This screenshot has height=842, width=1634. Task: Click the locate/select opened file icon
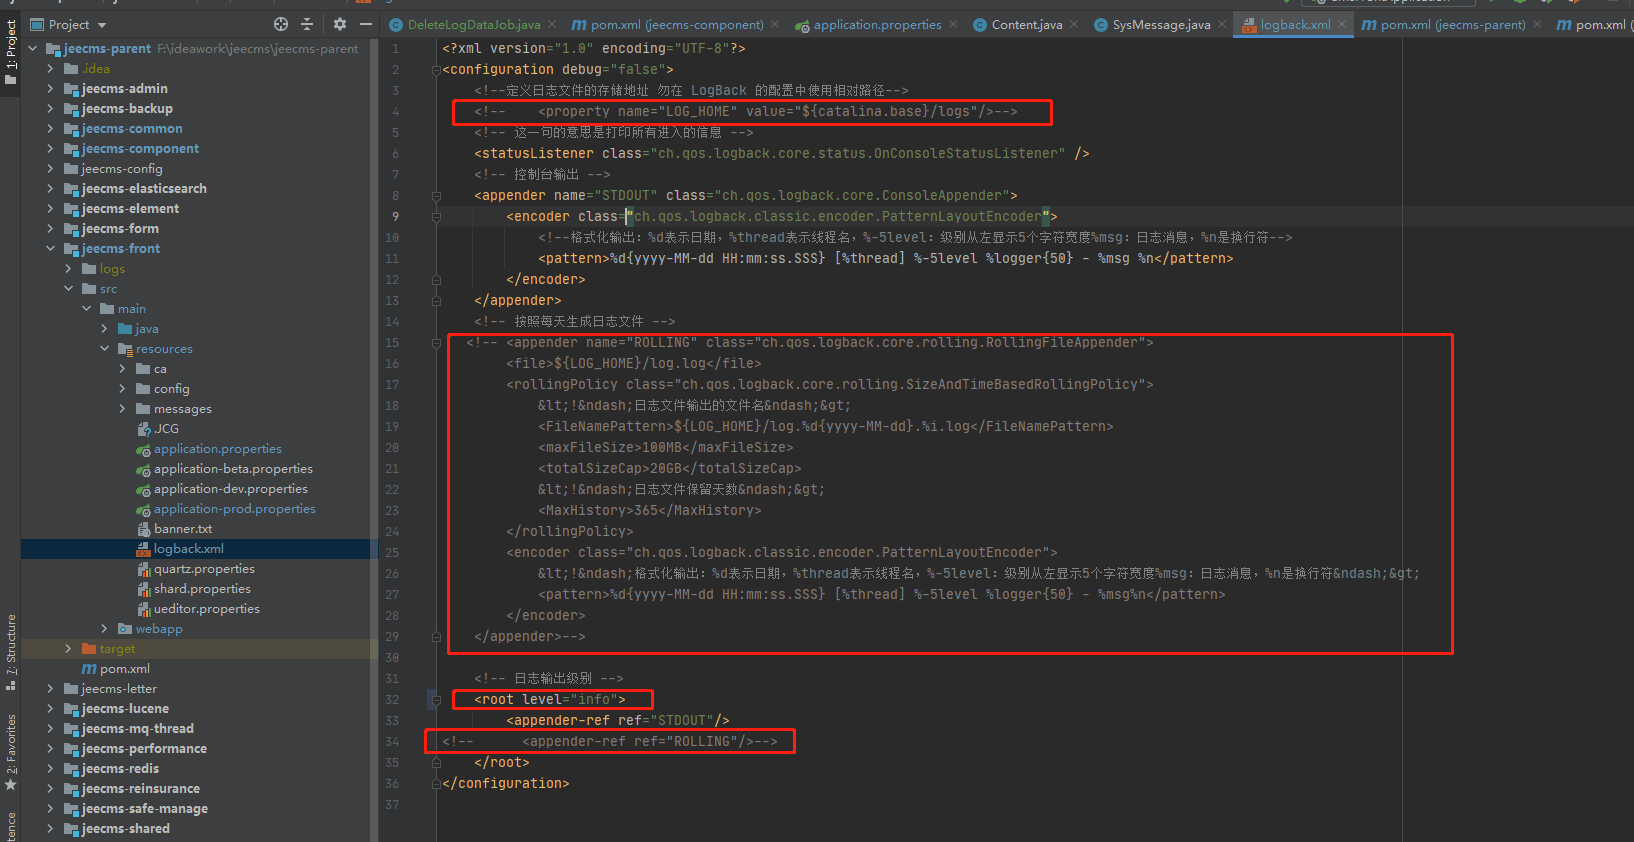281,24
